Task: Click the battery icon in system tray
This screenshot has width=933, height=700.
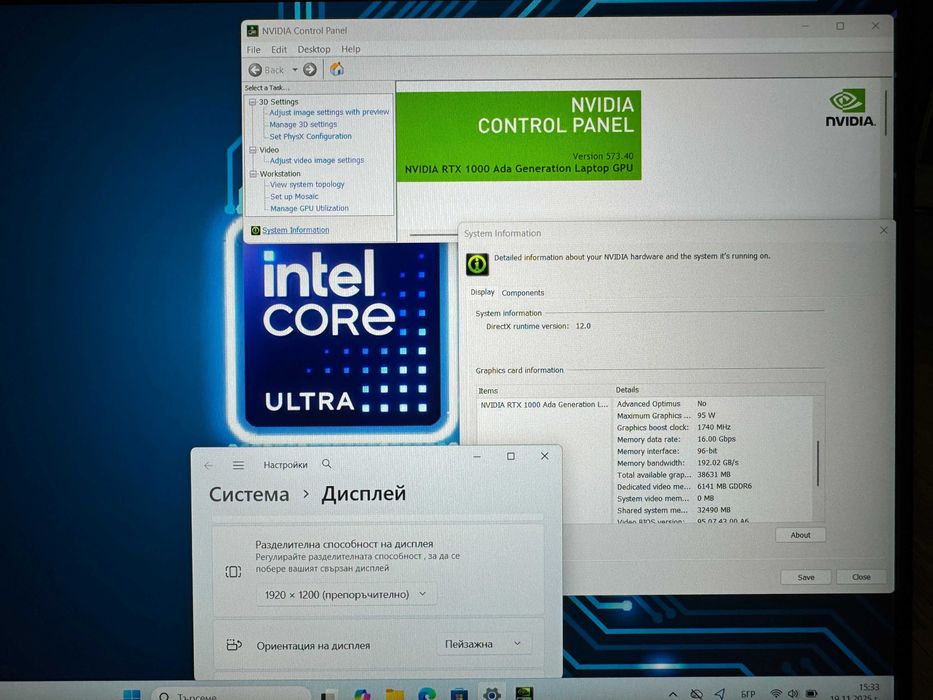Action: pos(810,694)
